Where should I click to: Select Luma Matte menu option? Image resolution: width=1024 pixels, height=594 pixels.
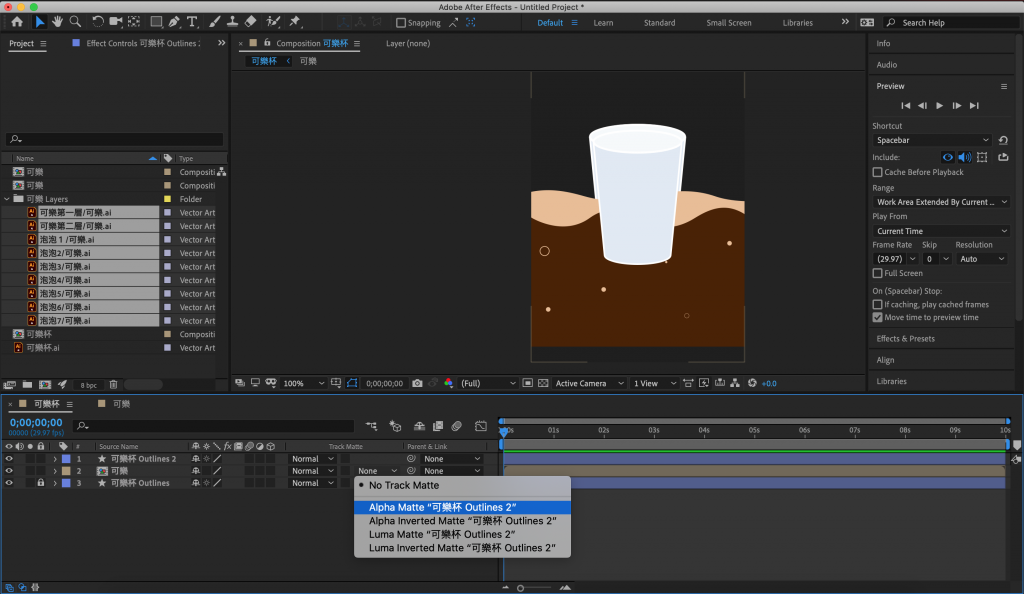point(442,534)
